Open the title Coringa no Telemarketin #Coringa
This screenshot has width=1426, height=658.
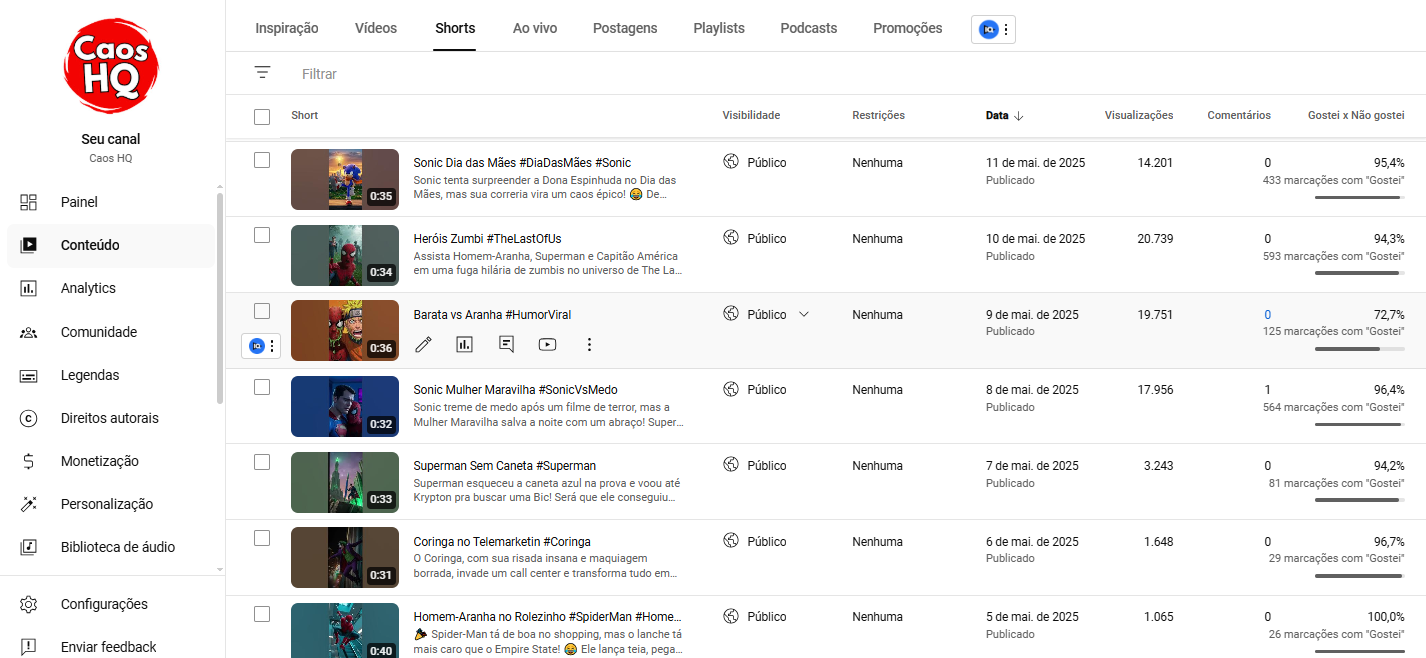(502, 542)
